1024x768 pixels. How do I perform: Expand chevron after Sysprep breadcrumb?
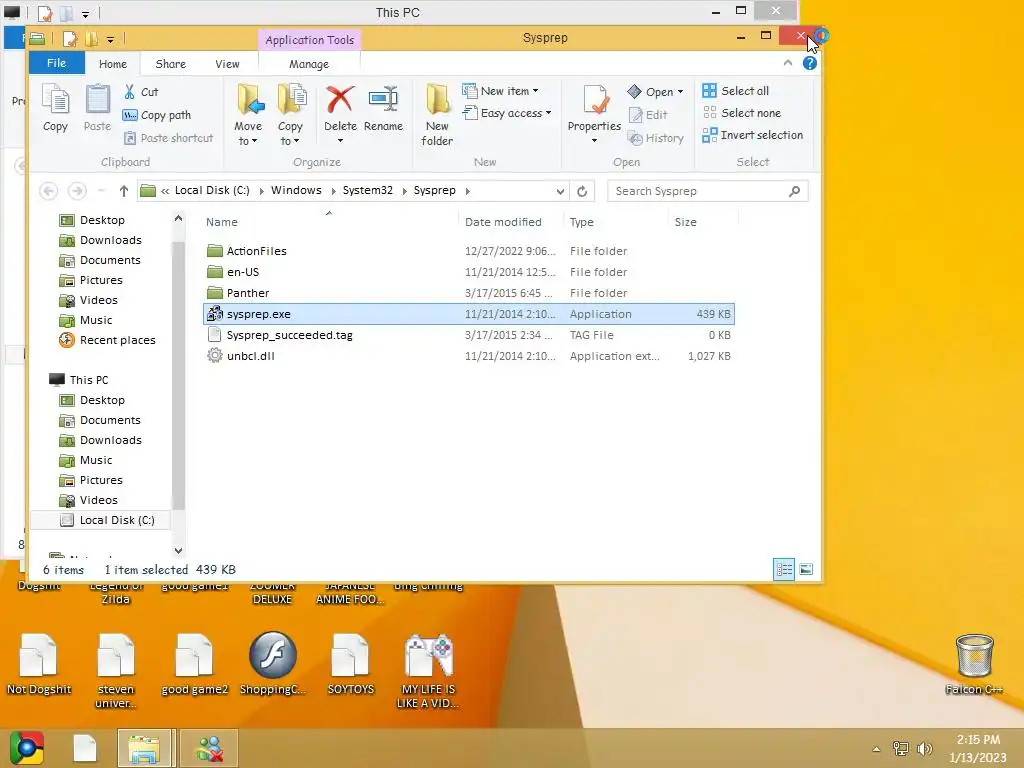(x=468, y=191)
